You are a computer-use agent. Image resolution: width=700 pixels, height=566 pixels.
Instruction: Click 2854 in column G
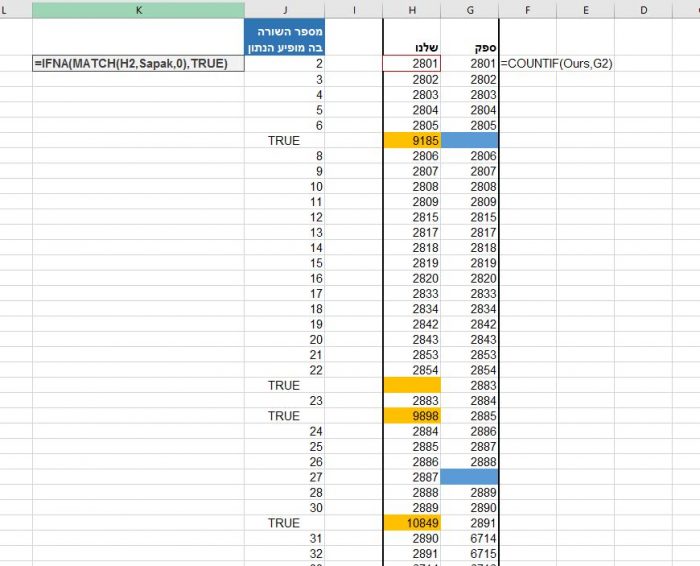[470, 370]
